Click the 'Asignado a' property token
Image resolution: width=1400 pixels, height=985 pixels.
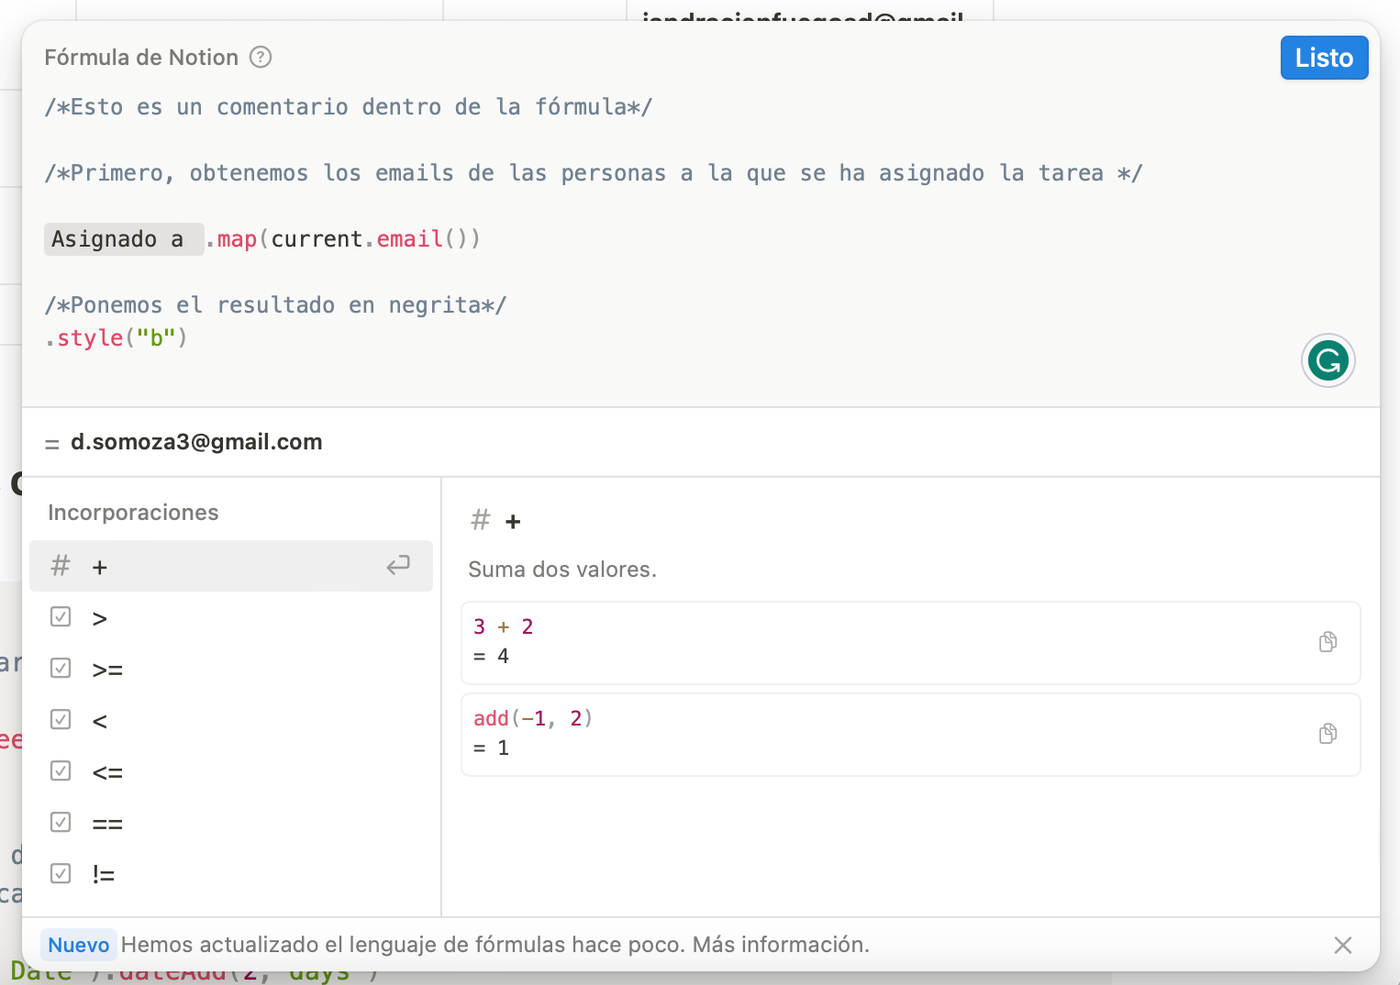click(x=124, y=239)
